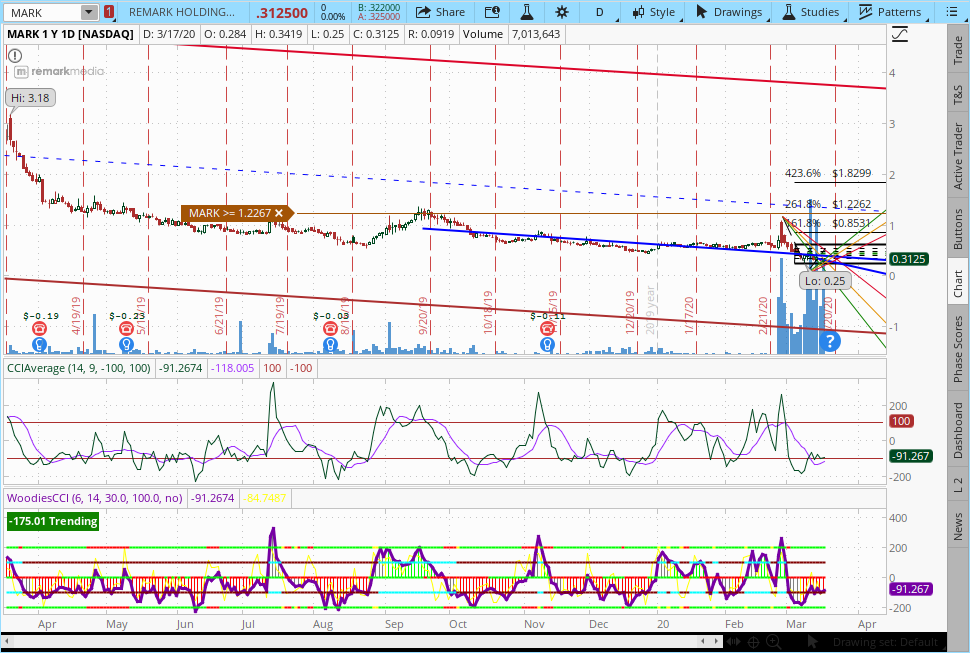
Task: Click the chart settings gear icon
Action: (x=562, y=12)
